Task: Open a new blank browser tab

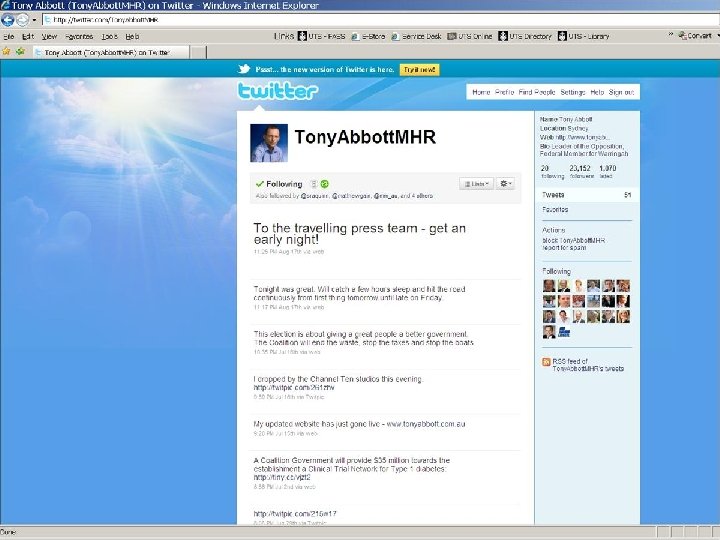Action: (198, 52)
